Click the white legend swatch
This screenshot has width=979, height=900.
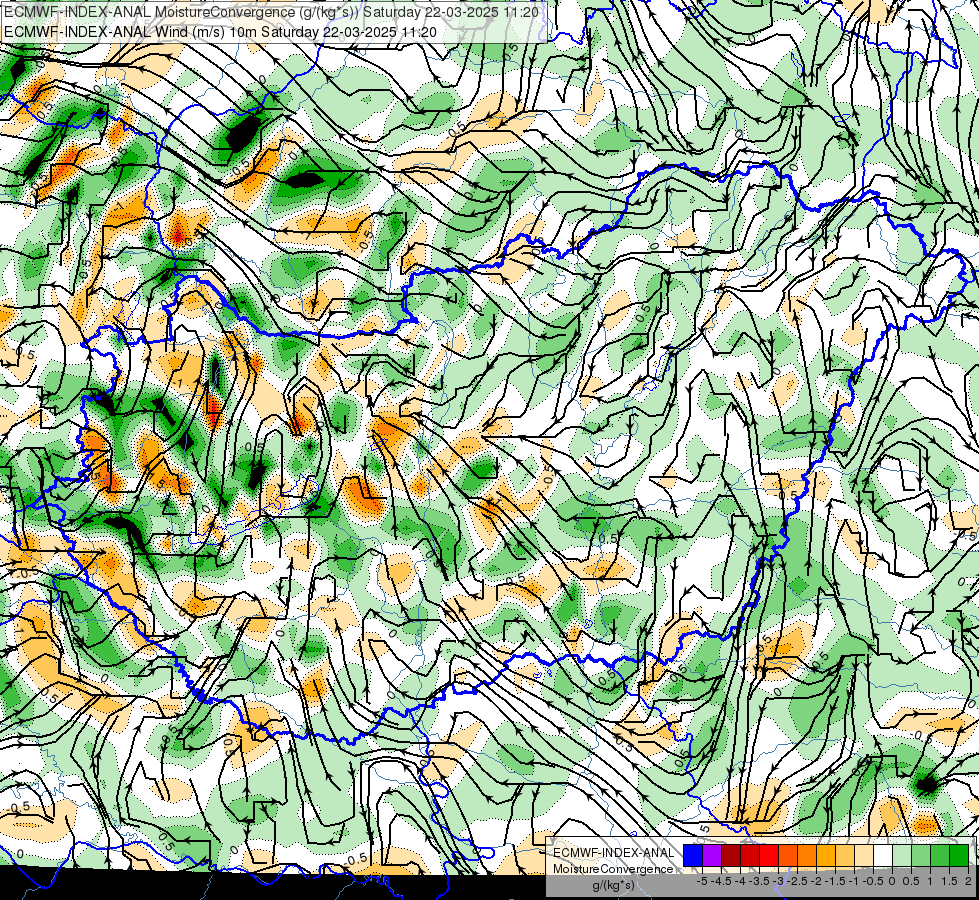pos(883,855)
